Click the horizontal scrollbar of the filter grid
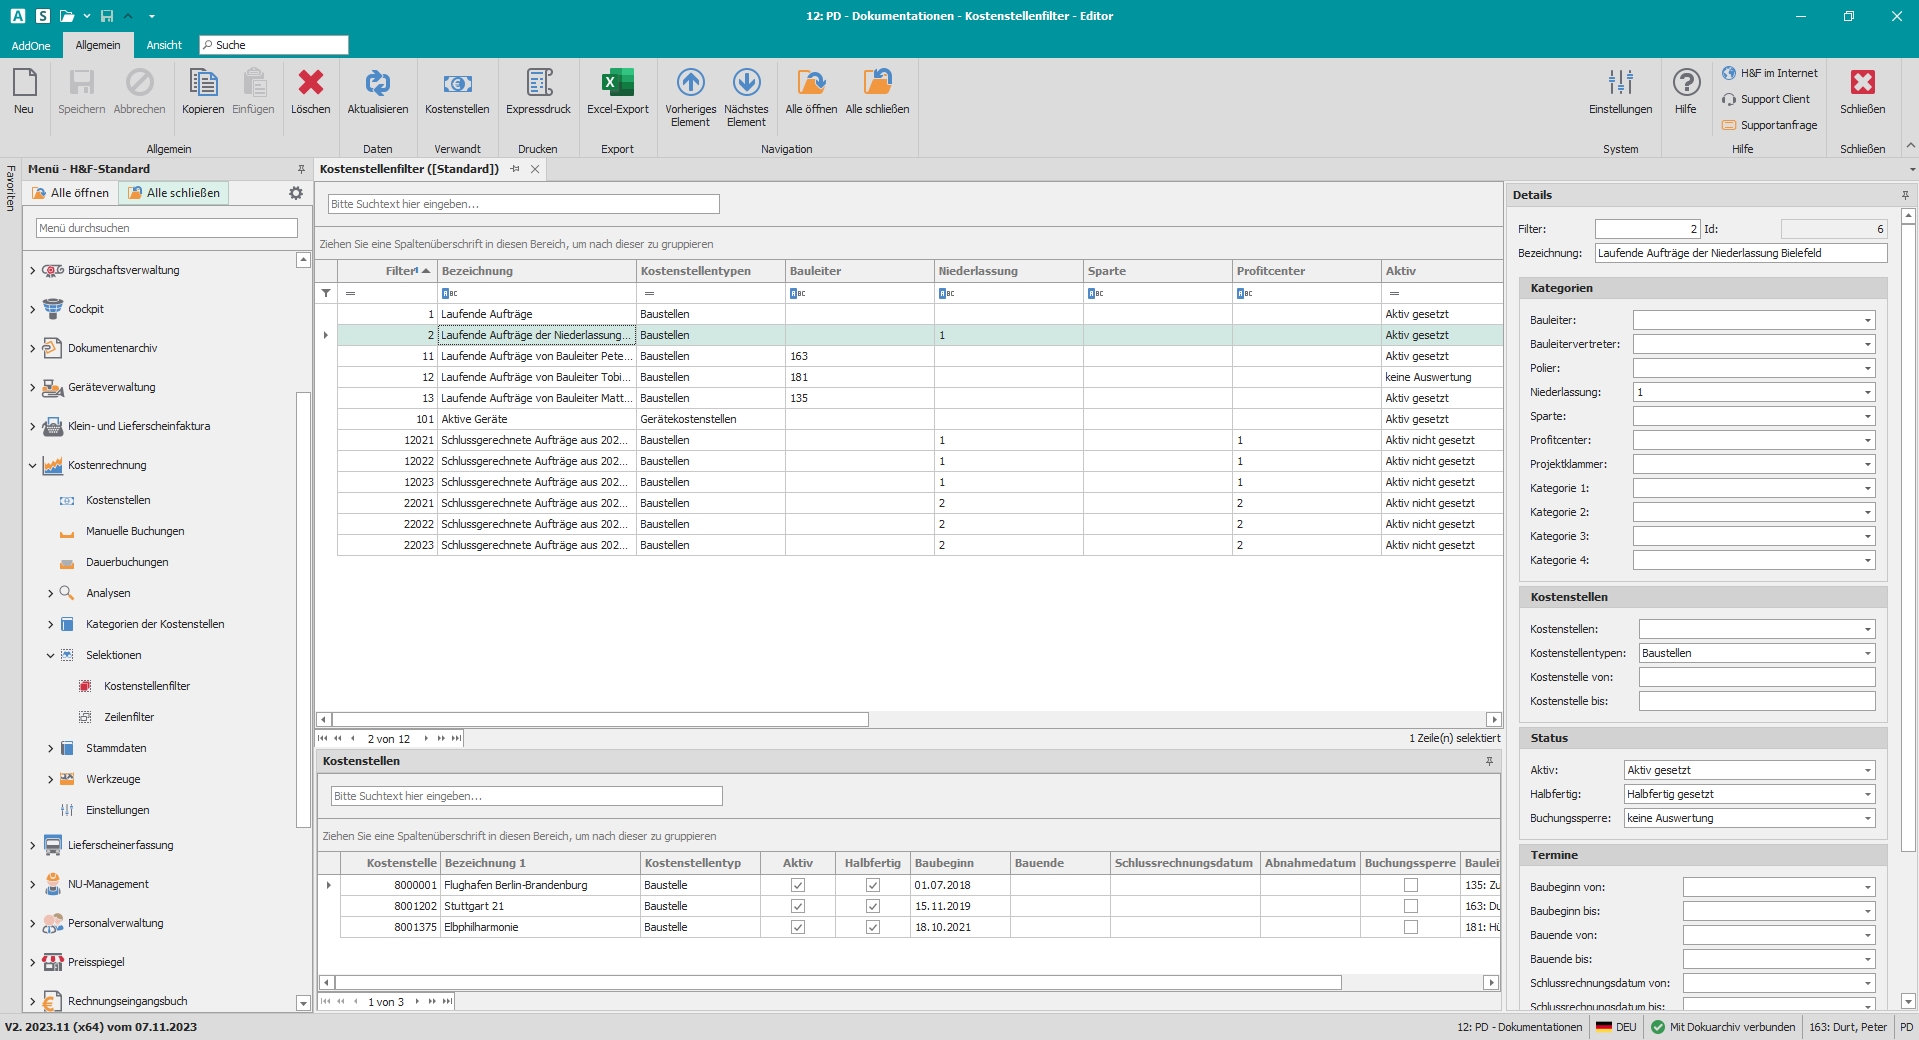The height and width of the screenshot is (1040, 1919). tap(600, 719)
